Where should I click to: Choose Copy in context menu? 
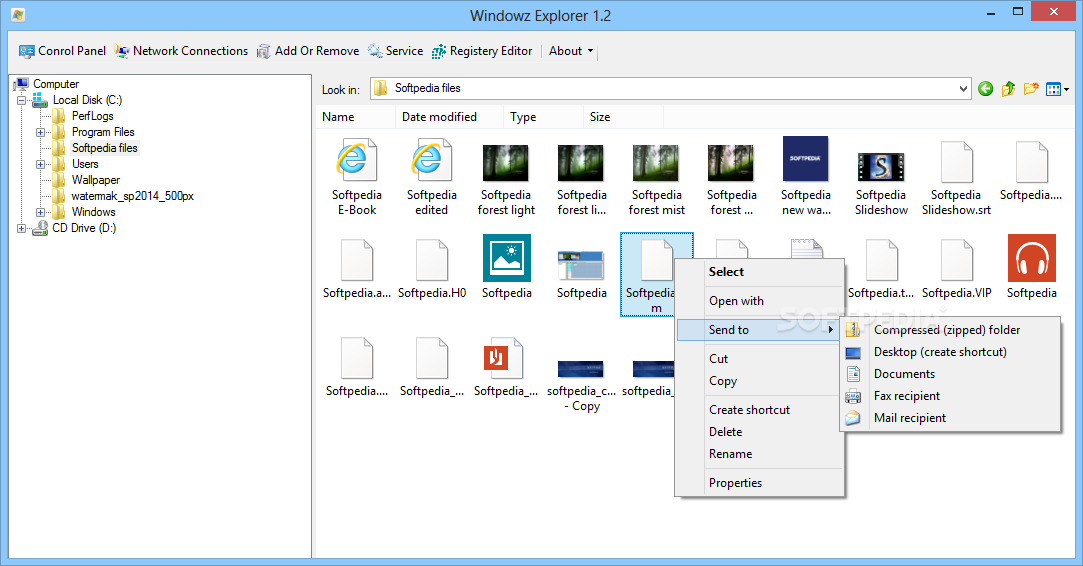[759, 381]
